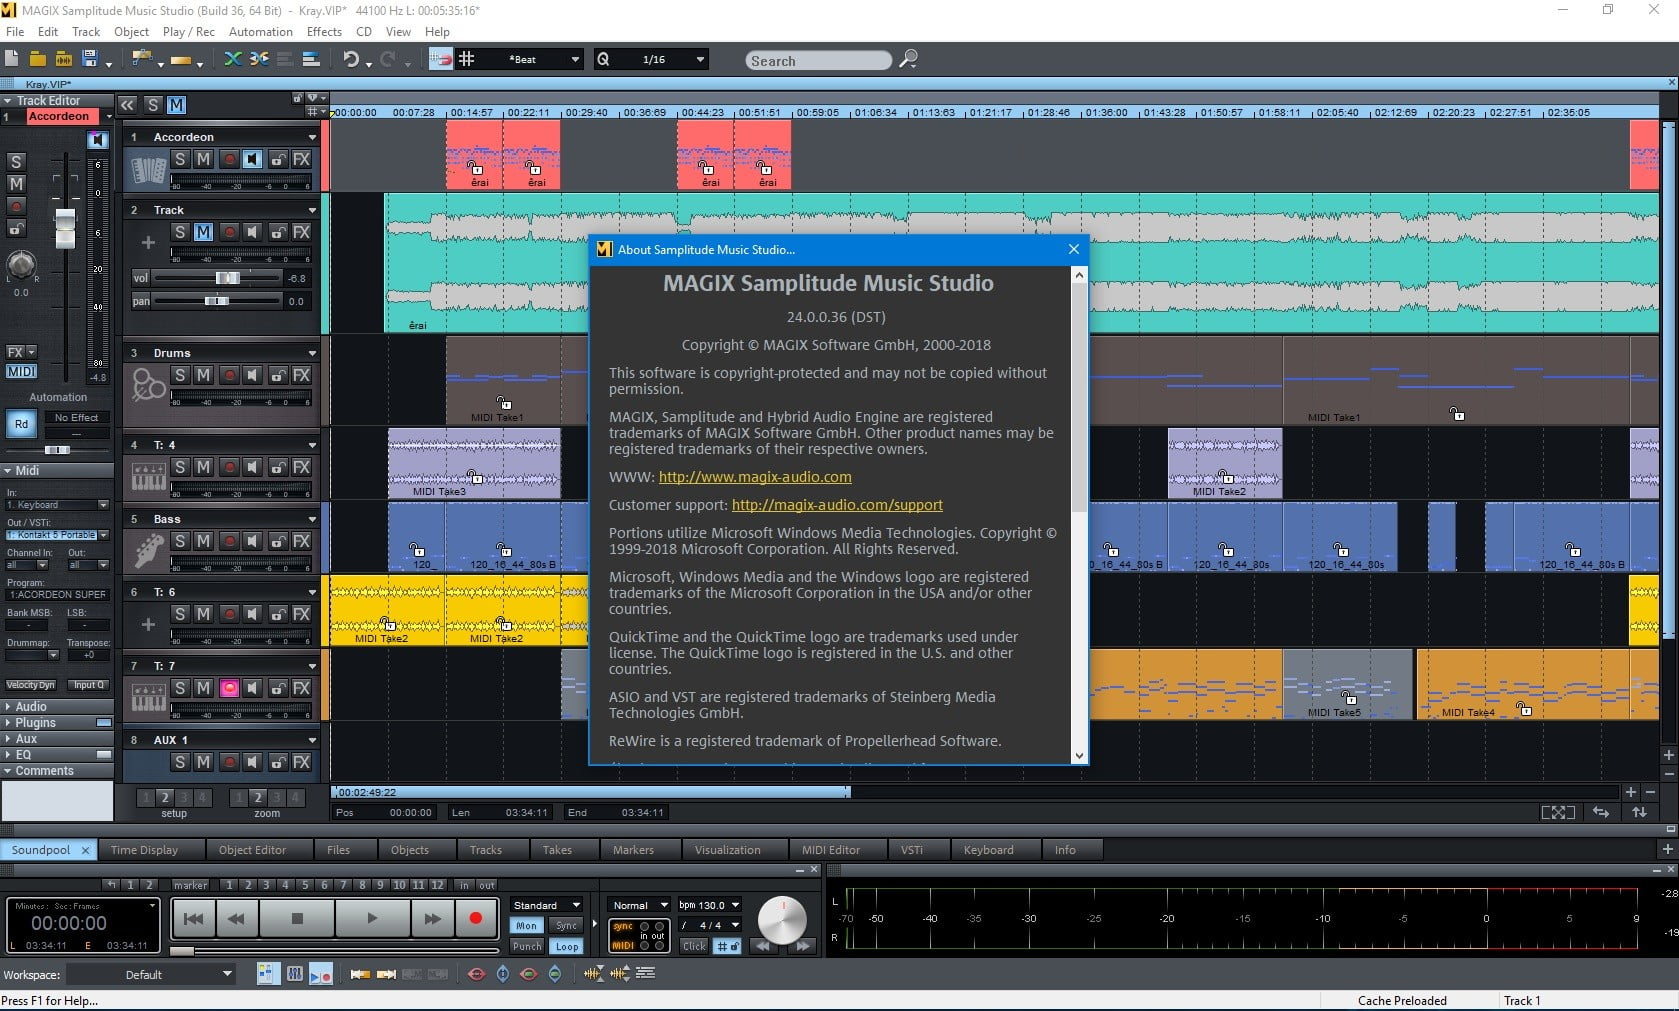Open FX for the Accordeon track

[x=301, y=159]
